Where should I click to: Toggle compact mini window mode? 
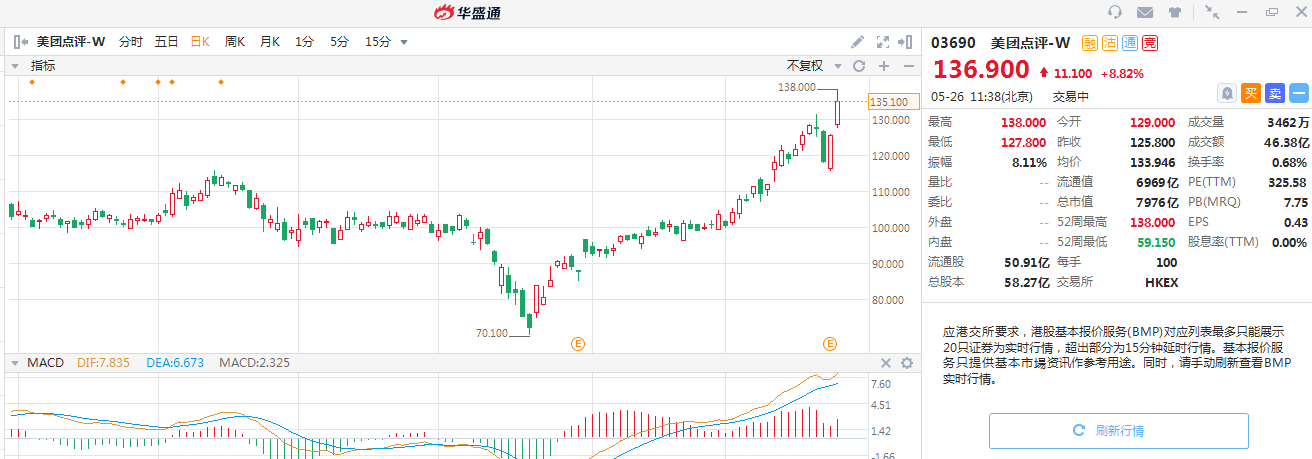1213,13
